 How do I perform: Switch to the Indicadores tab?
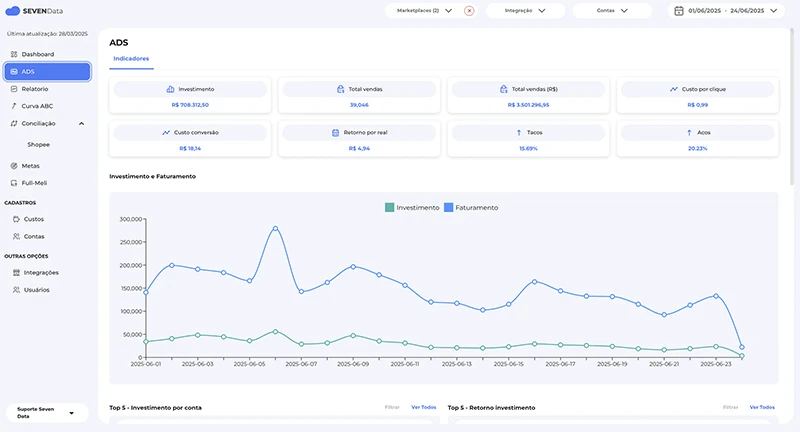(x=131, y=59)
